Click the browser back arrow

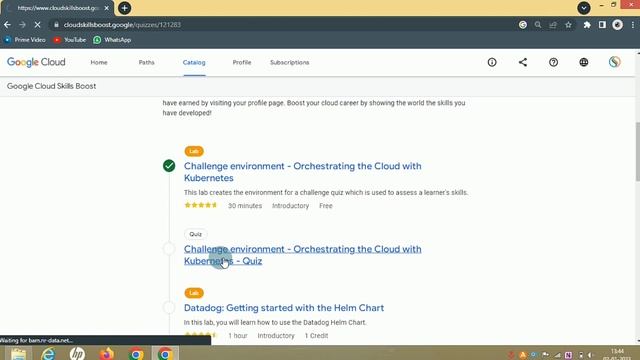[x=7, y=25]
